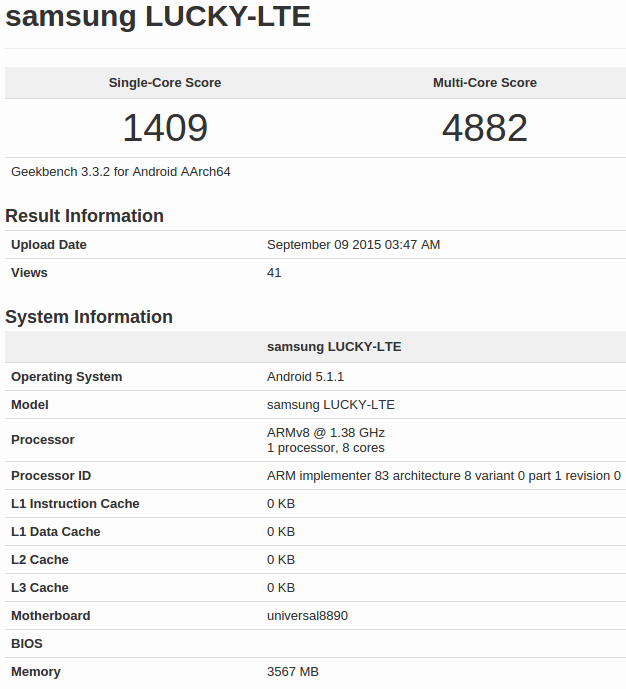Select the Motherboard label
This screenshot has width=626, height=689.
pos(51,616)
